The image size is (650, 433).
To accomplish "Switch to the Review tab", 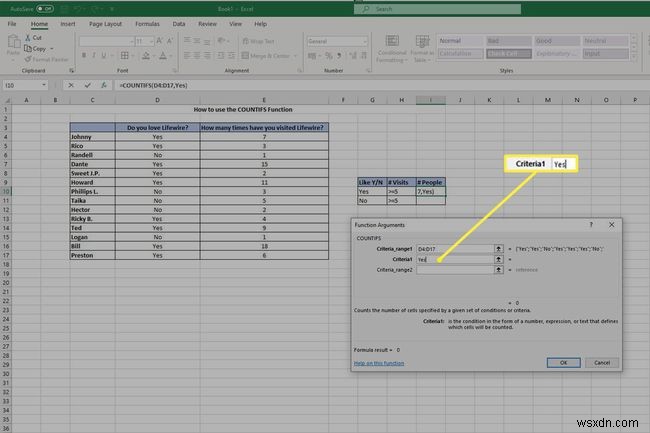I will pos(207,24).
